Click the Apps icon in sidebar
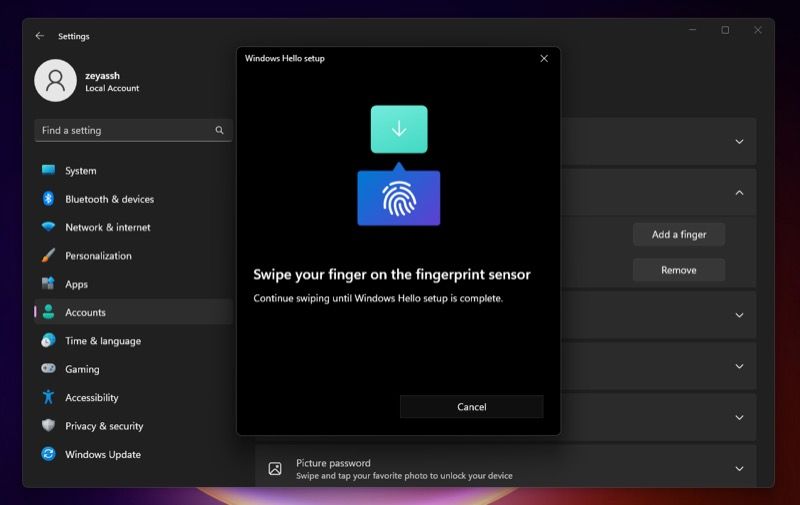The width and height of the screenshot is (800, 505). coord(48,284)
